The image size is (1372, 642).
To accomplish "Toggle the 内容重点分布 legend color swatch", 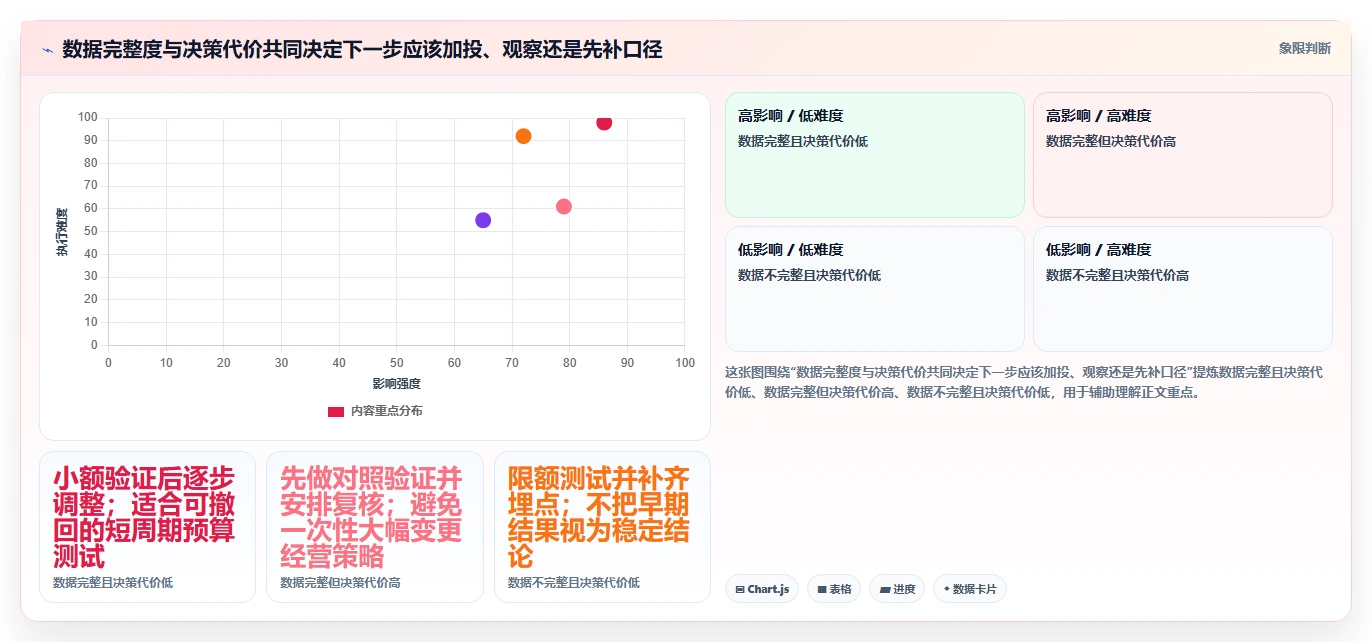I will click(x=336, y=411).
